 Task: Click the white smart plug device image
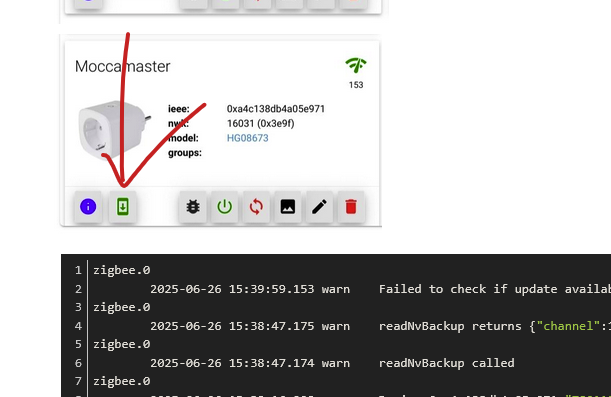[114, 130]
